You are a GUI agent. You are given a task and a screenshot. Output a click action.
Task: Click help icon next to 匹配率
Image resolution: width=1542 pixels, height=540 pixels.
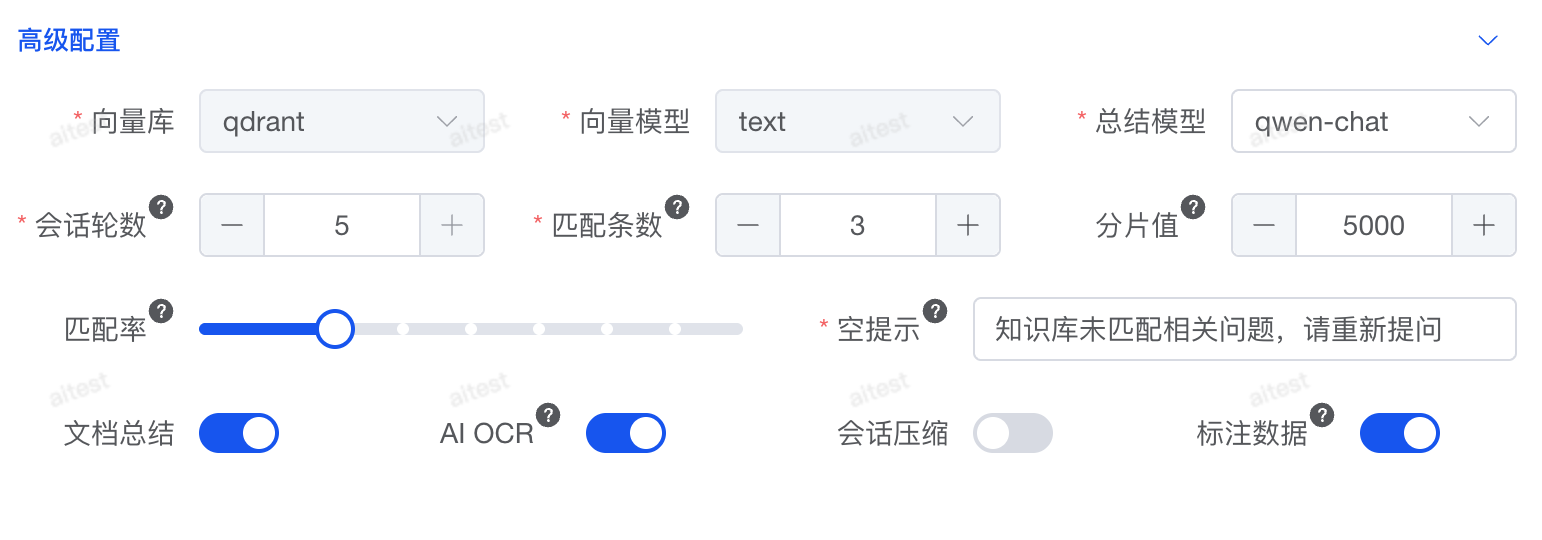[161, 311]
